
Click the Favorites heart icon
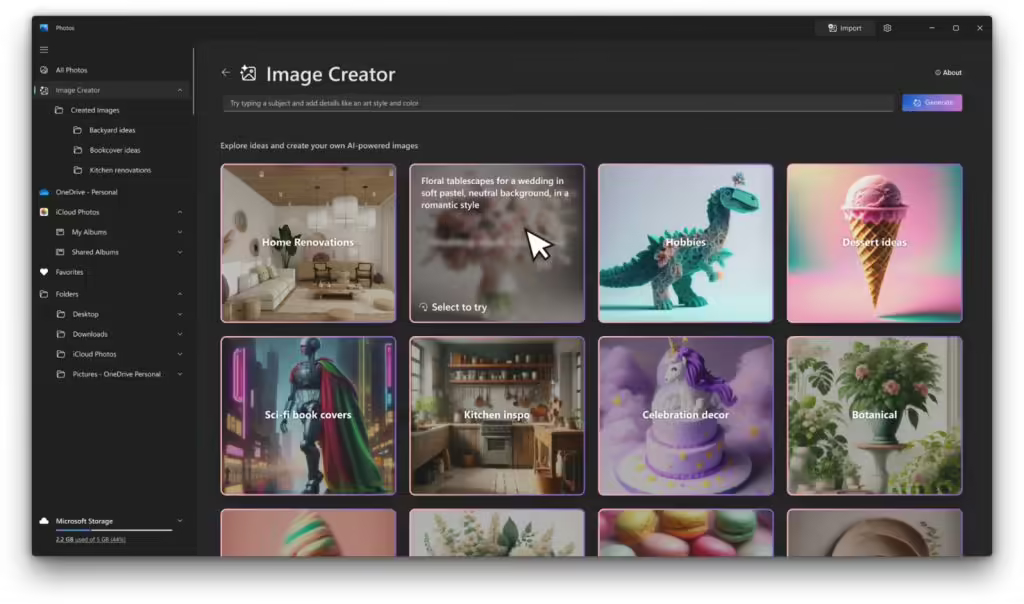44,272
